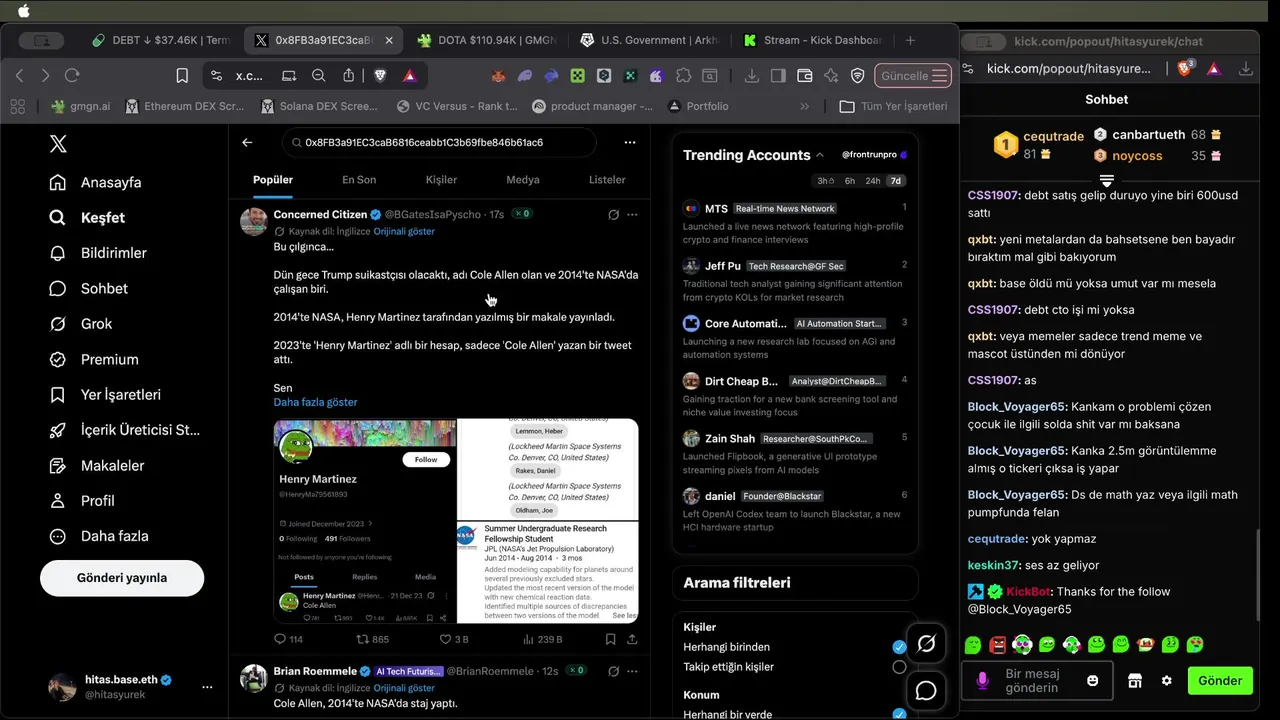Image resolution: width=1280 pixels, height=720 pixels.
Task: Switch to the Listeler tab
Action: point(607,180)
